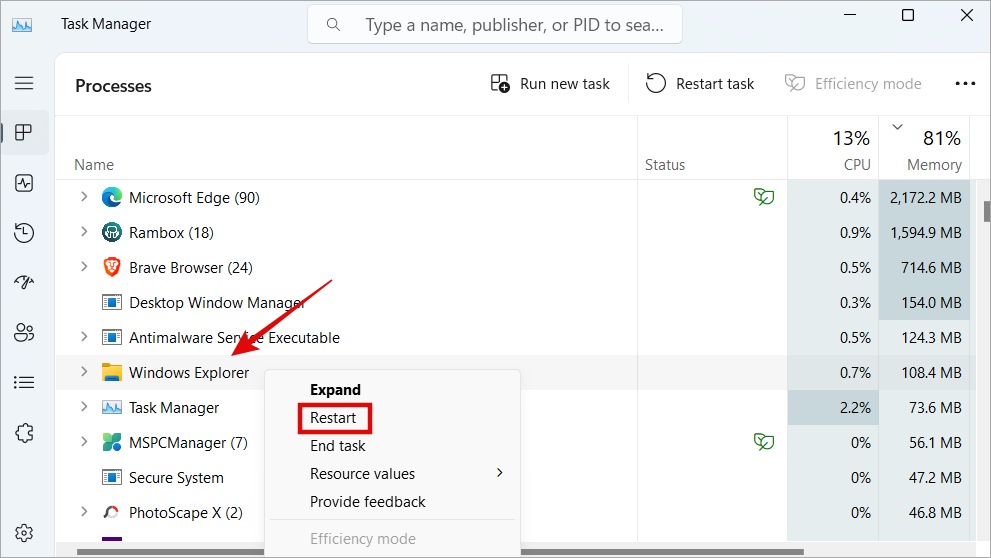Viewport: 991px width, 558px height.
Task: Click the 1,594.9 MB memory value
Action: pyautogui.click(x=926, y=233)
